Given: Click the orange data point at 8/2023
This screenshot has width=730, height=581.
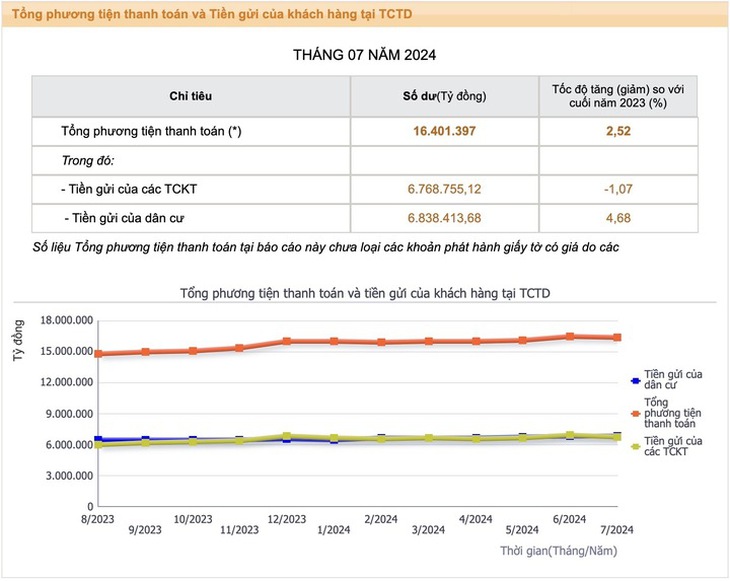Looking at the screenshot, I should click(x=98, y=354).
